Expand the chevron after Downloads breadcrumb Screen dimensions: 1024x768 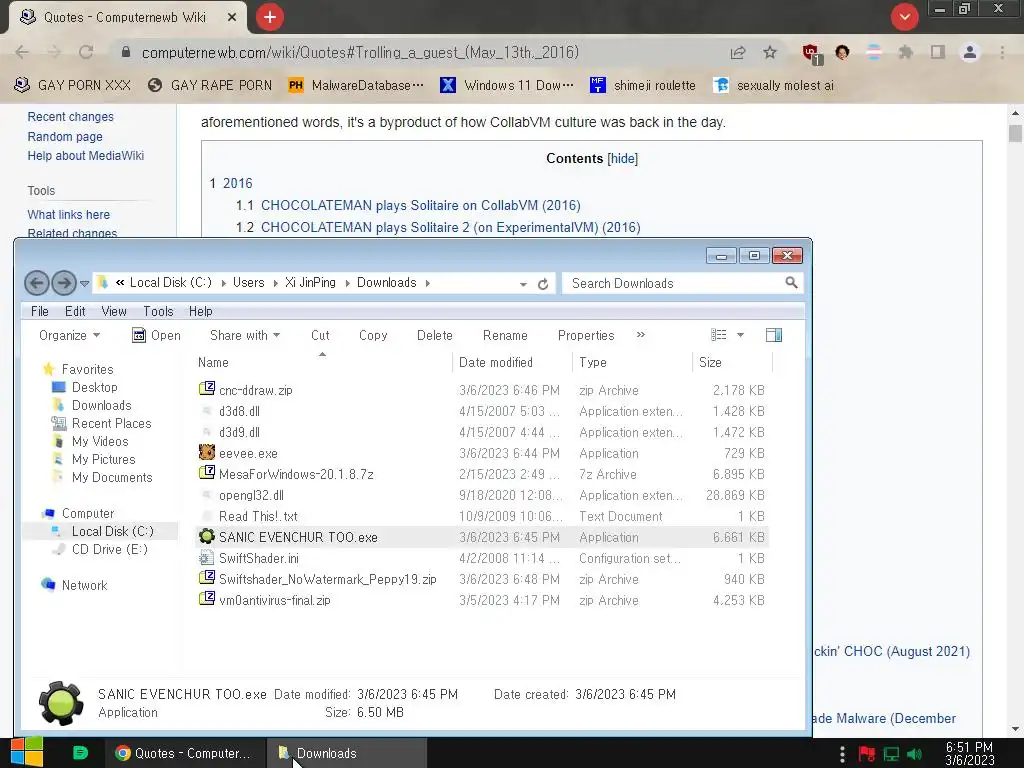(428, 283)
